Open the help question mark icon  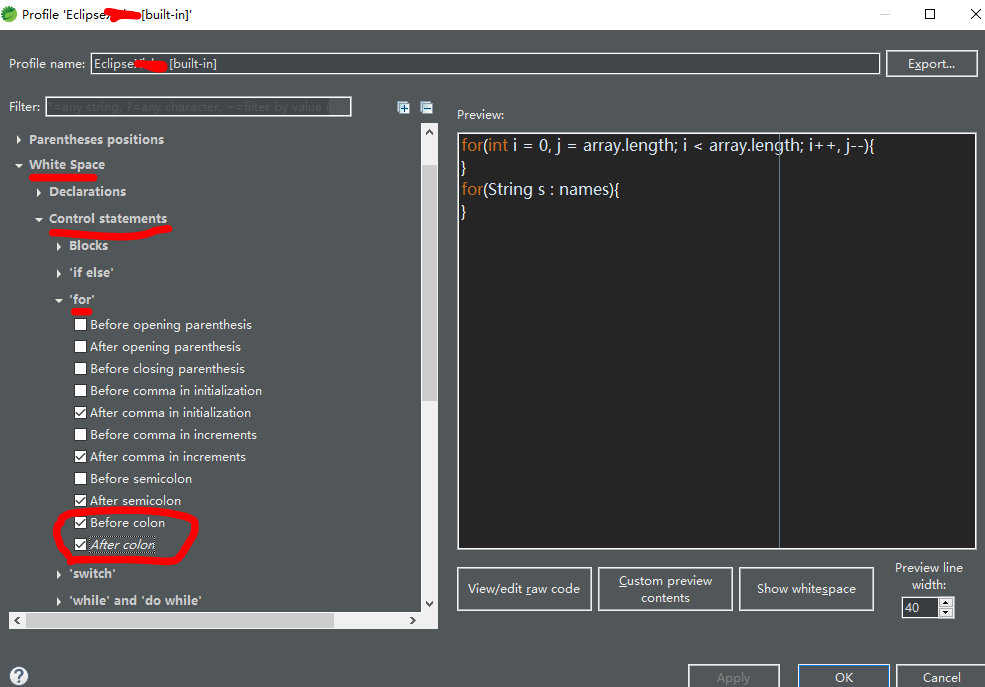click(x=19, y=676)
